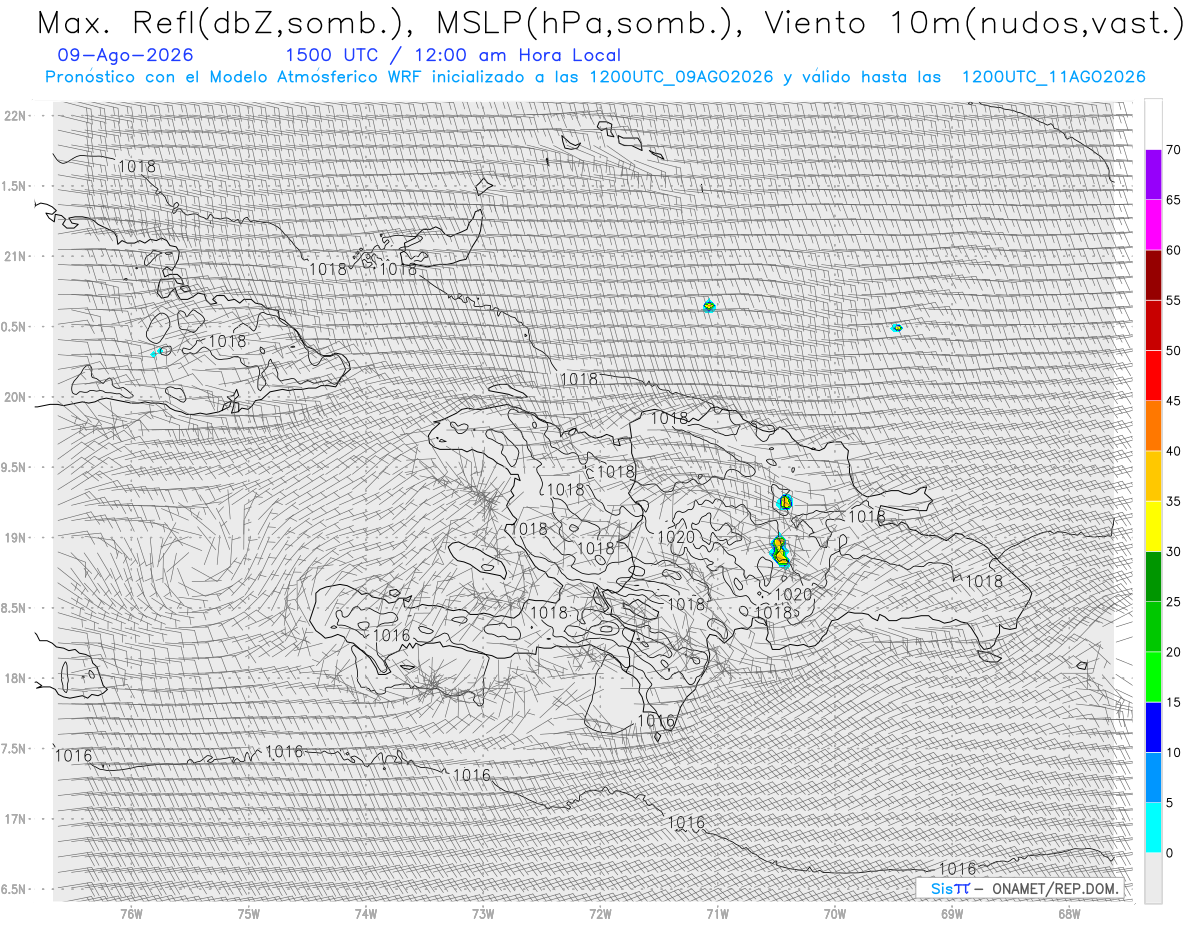Click the 68W longitude axis label
This screenshot has height=927, width=1200.
click(x=1069, y=914)
